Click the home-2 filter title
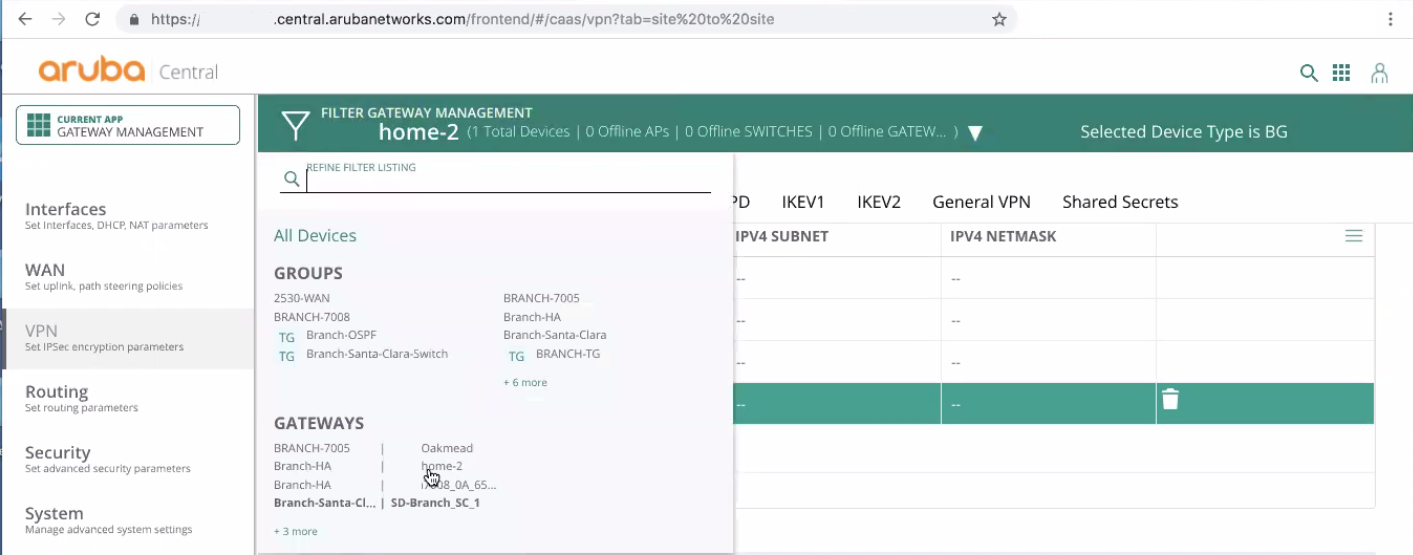Screen dimensions: 1413x555 point(418,132)
